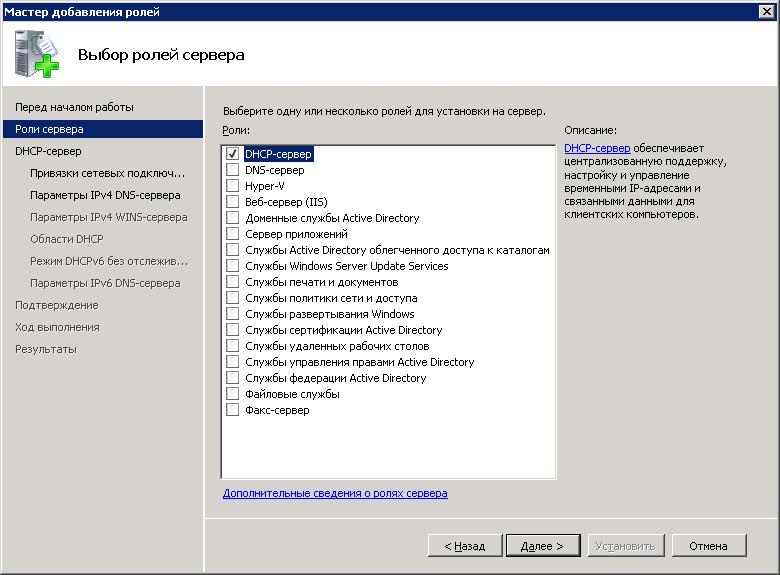Open Параметры IPv6 DNS-сервера step
780x575 pixels.
(x=105, y=283)
